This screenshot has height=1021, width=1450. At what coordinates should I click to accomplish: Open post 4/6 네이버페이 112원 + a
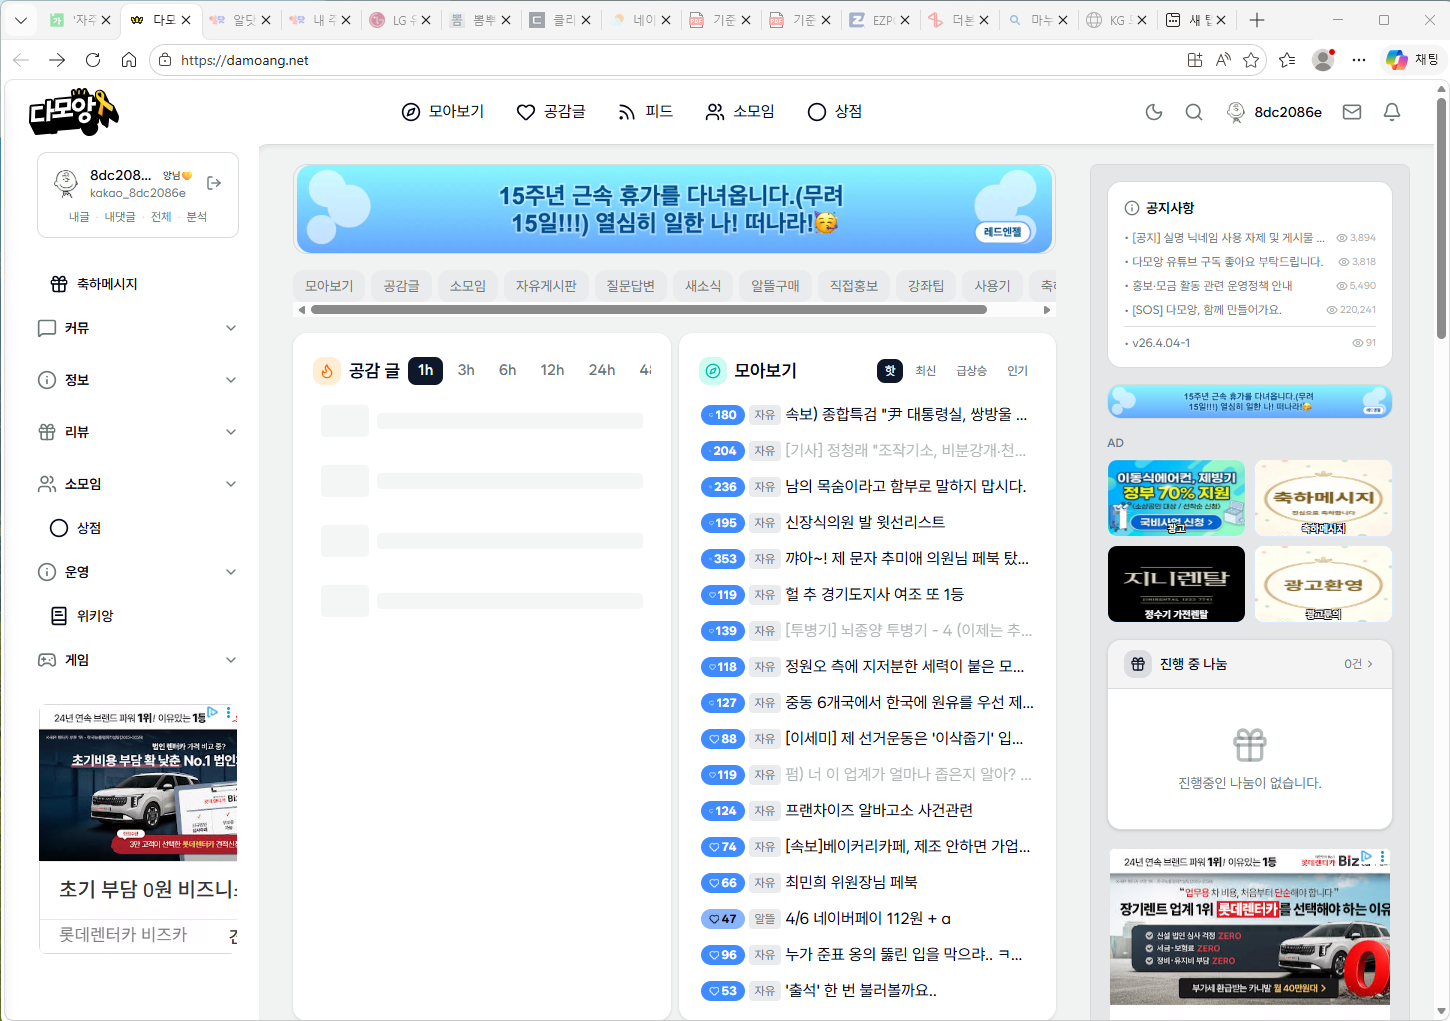[x=868, y=918]
